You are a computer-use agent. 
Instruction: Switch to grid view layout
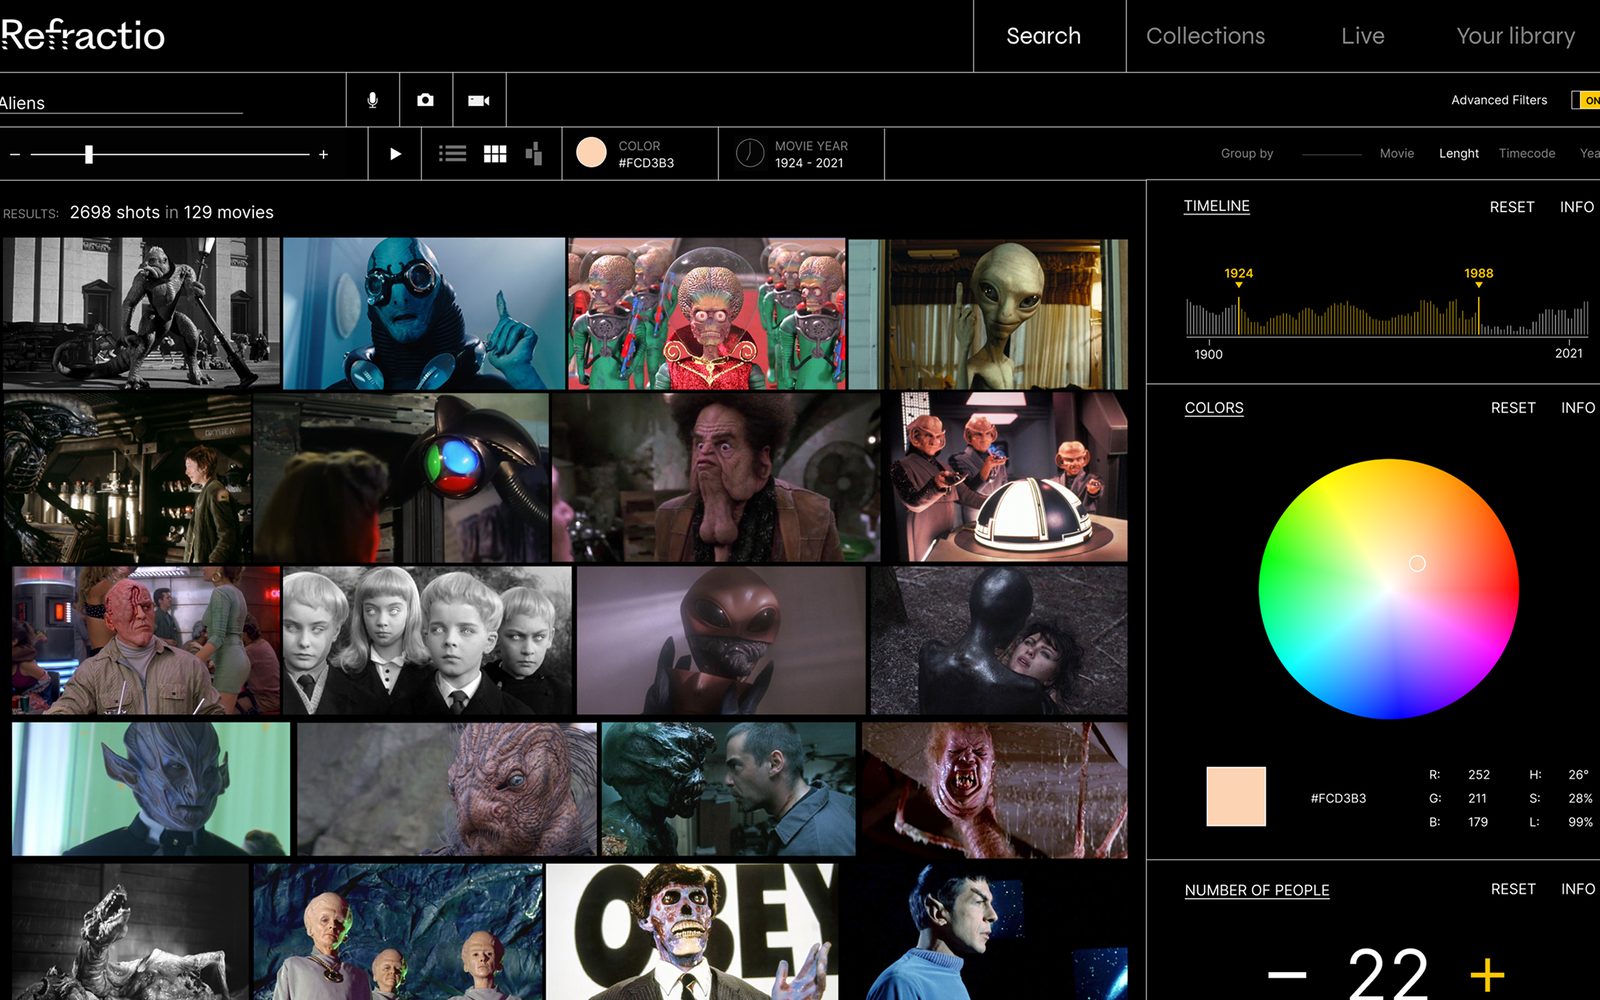pos(495,154)
